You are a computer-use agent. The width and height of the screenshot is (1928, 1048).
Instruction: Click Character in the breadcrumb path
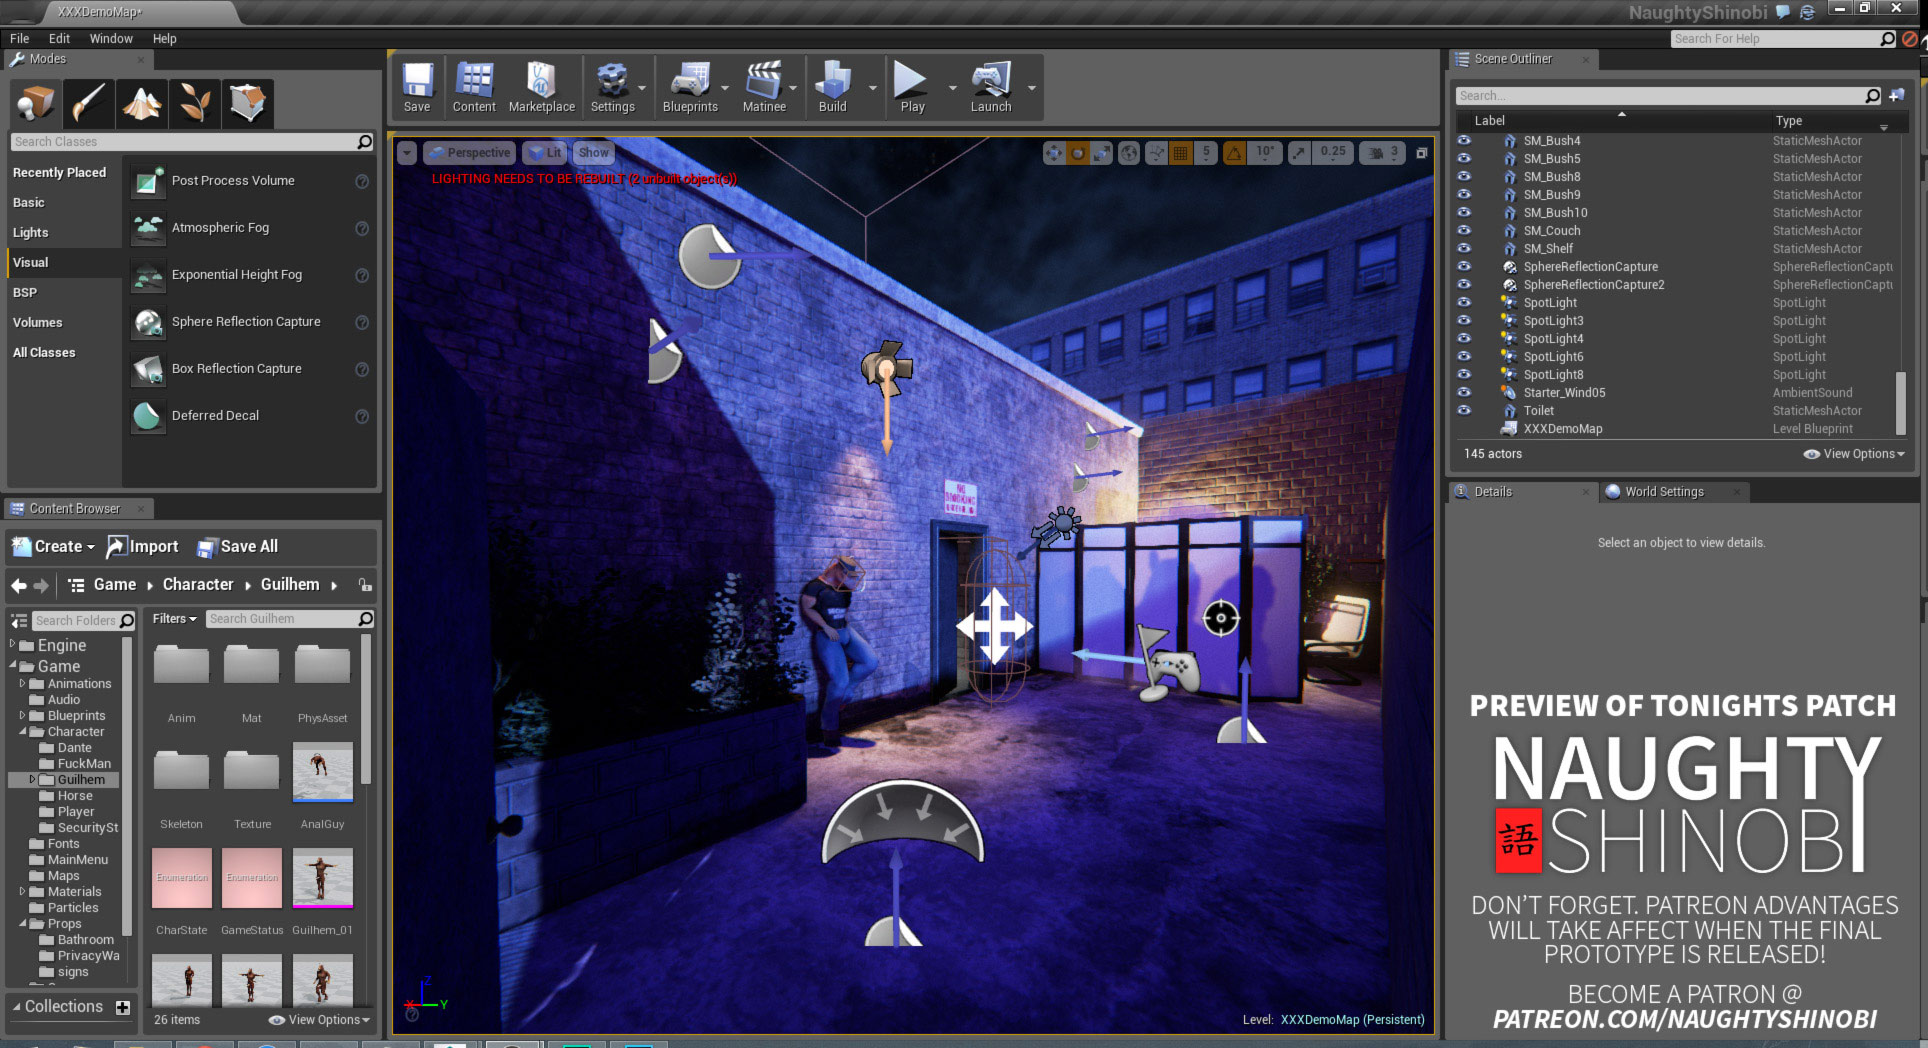198,585
